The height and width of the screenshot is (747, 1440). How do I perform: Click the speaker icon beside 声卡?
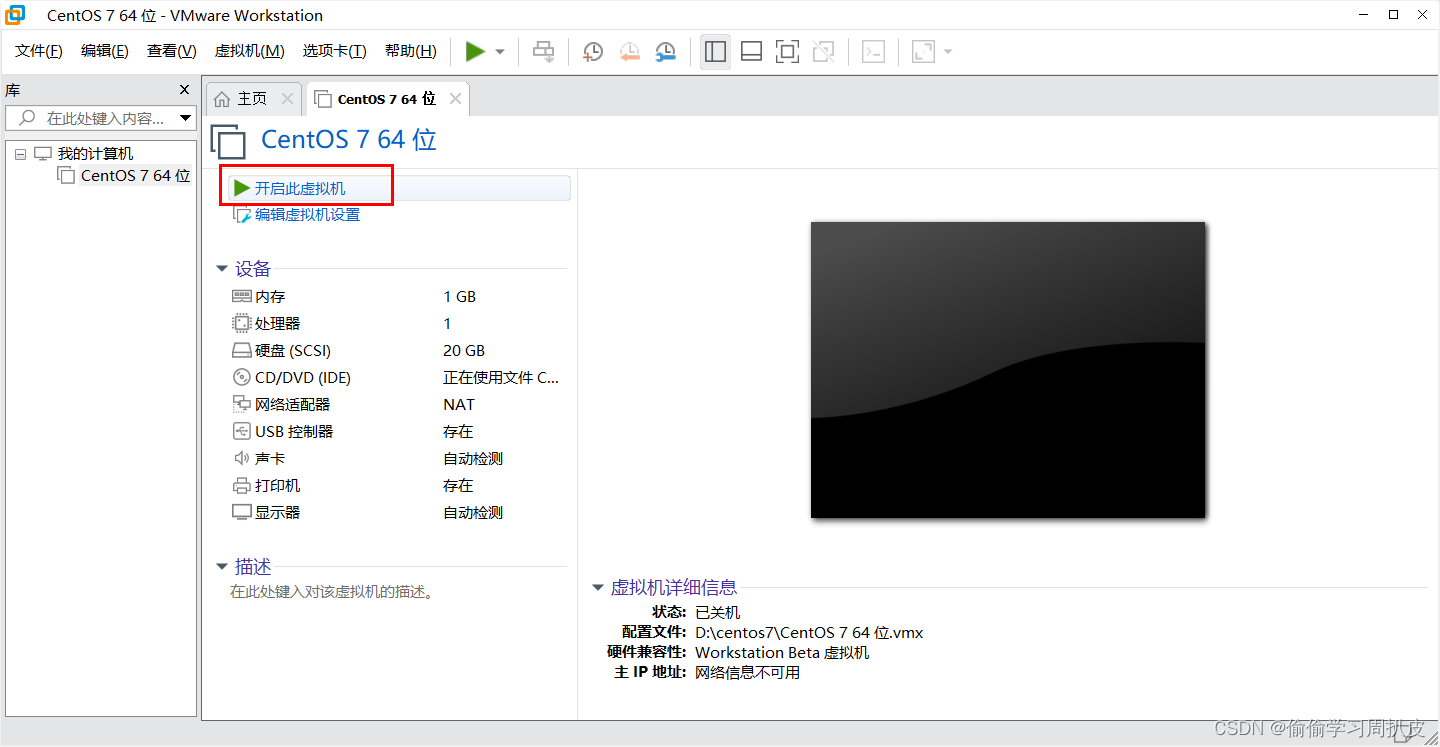point(241,458)
